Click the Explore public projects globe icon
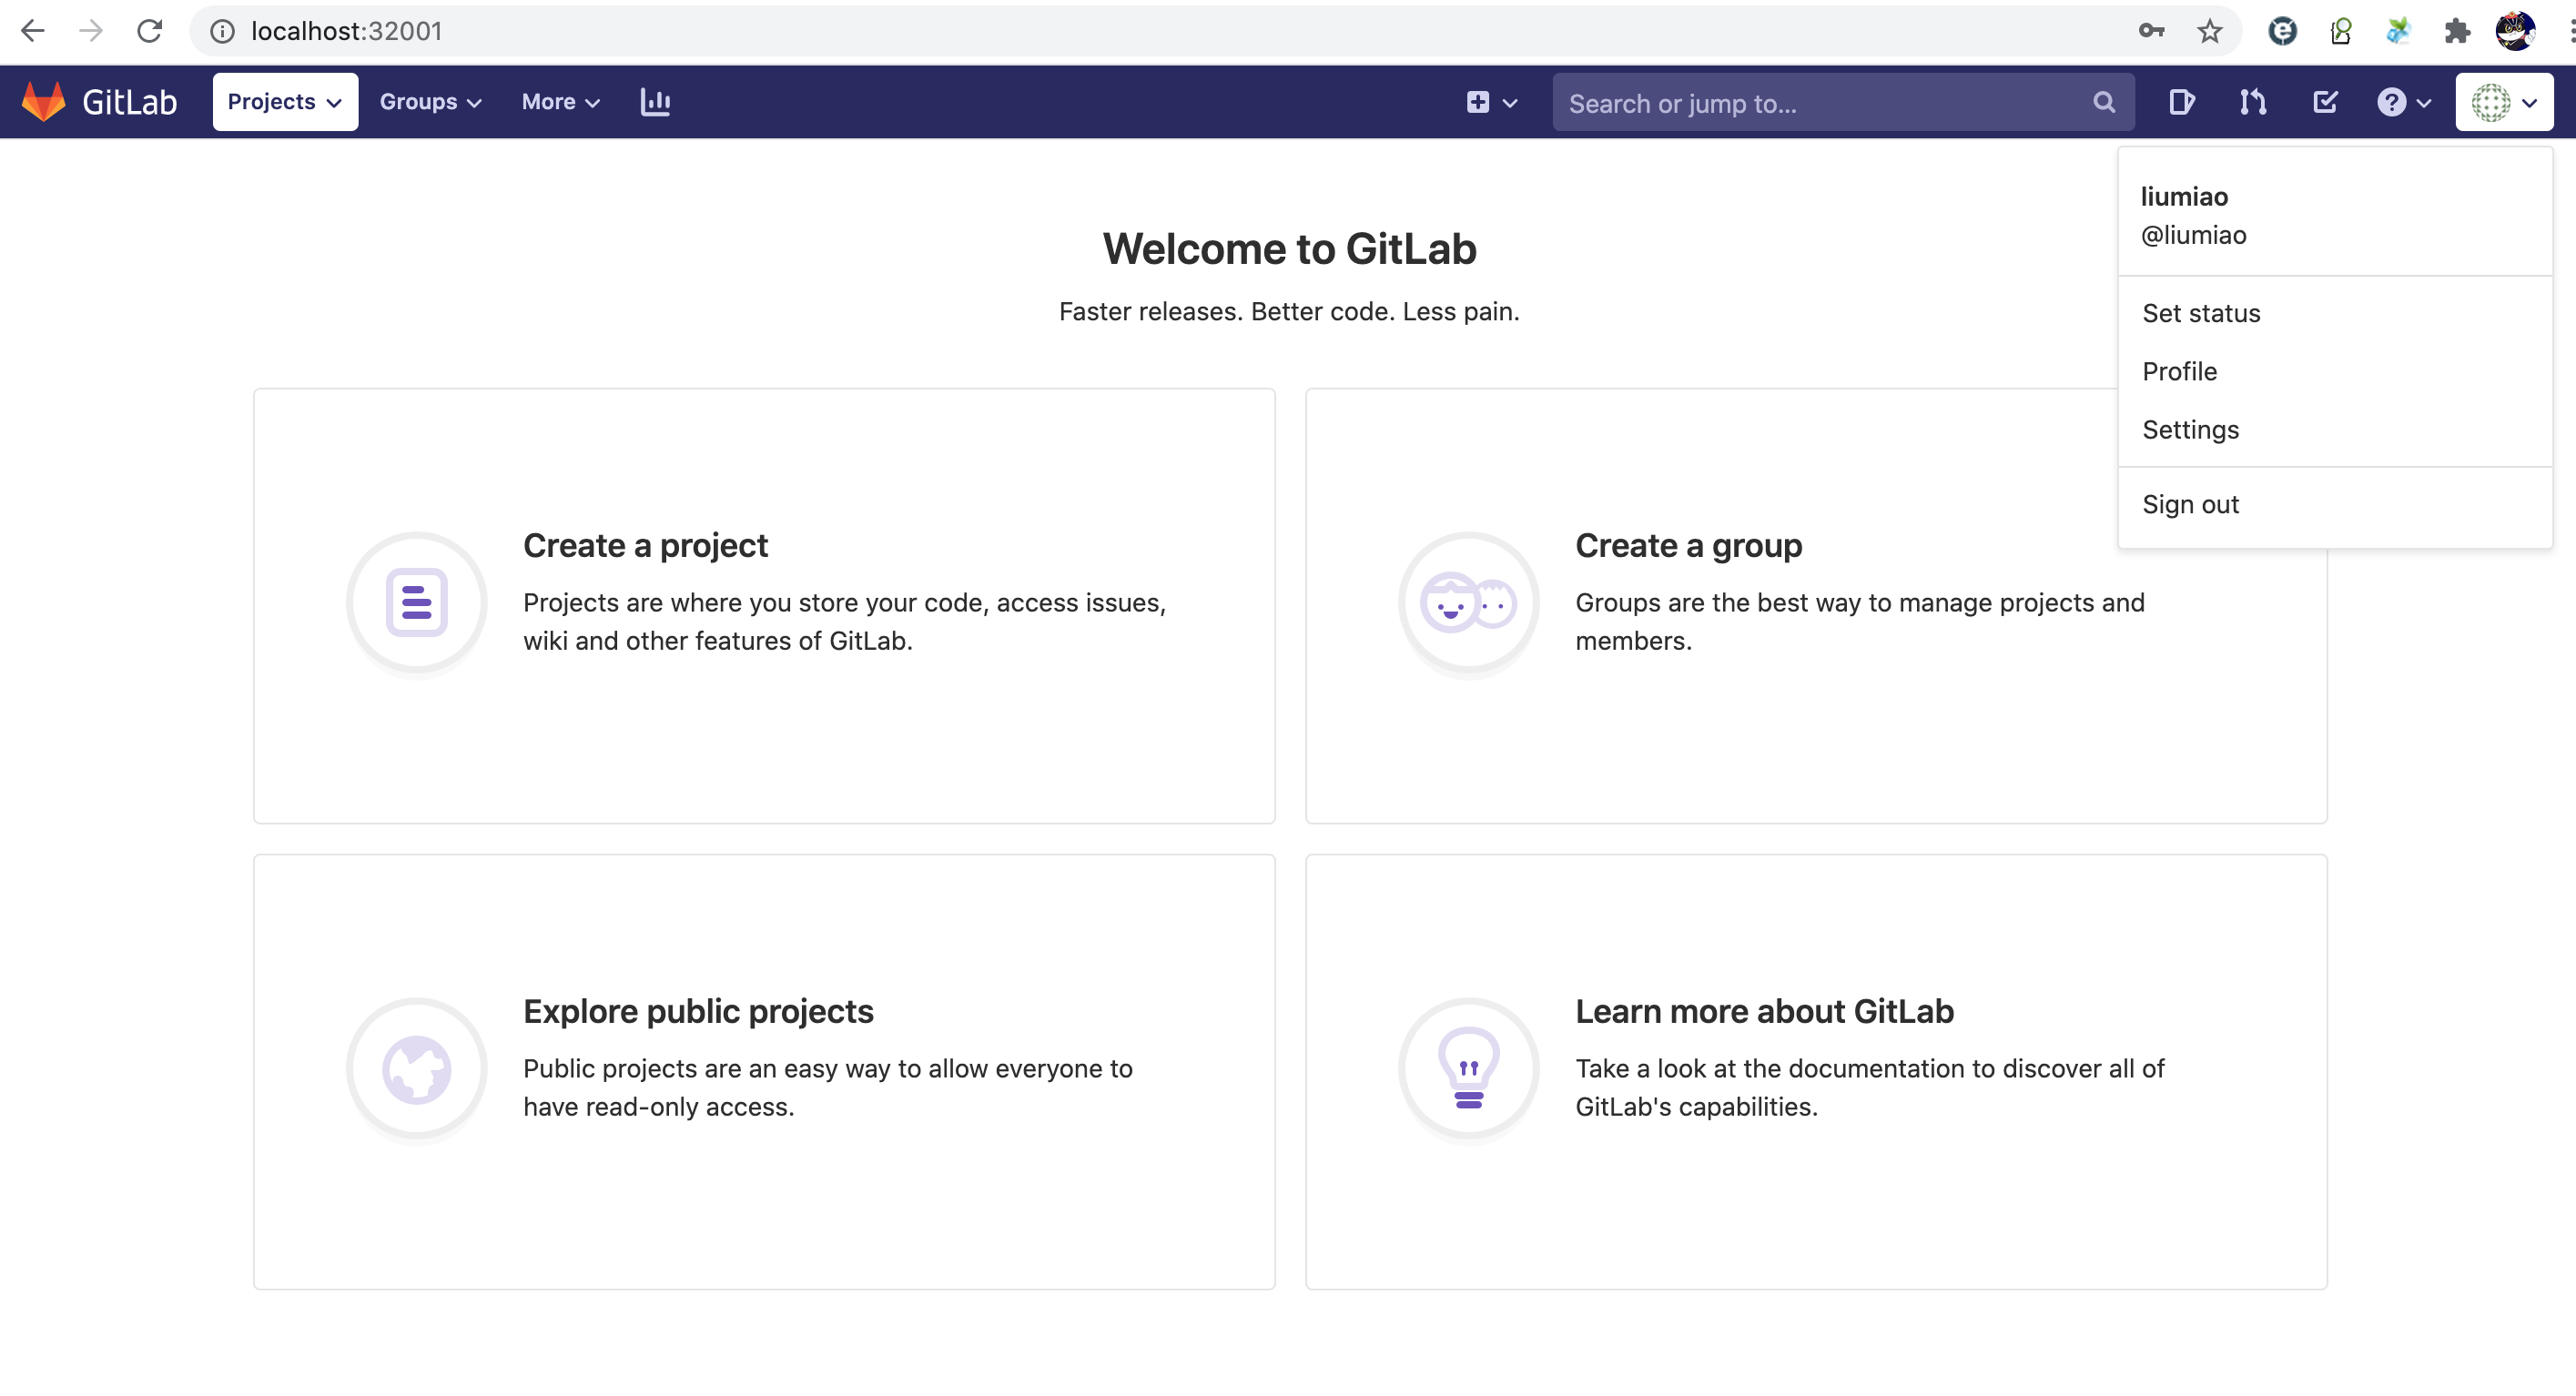 coord(416,1069)
